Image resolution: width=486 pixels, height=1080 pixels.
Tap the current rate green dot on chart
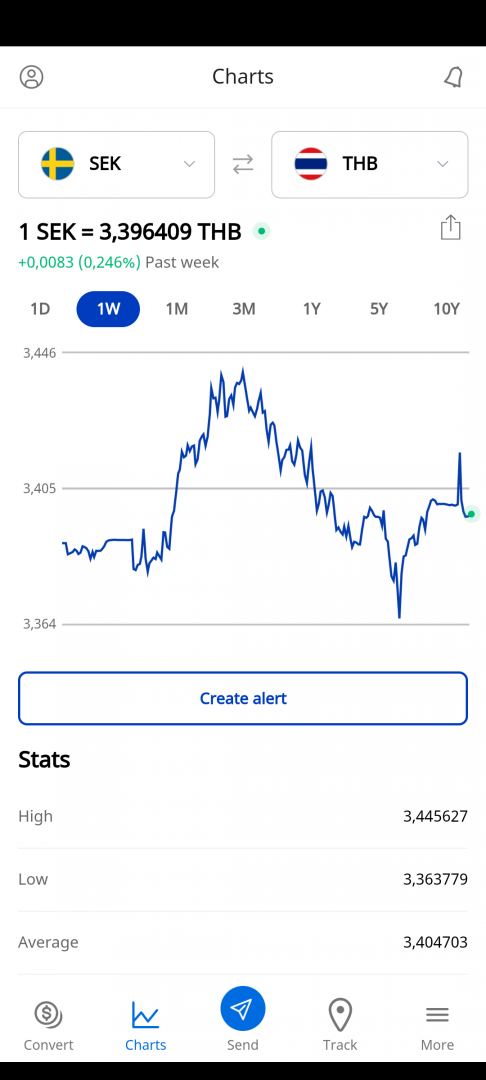472,514
